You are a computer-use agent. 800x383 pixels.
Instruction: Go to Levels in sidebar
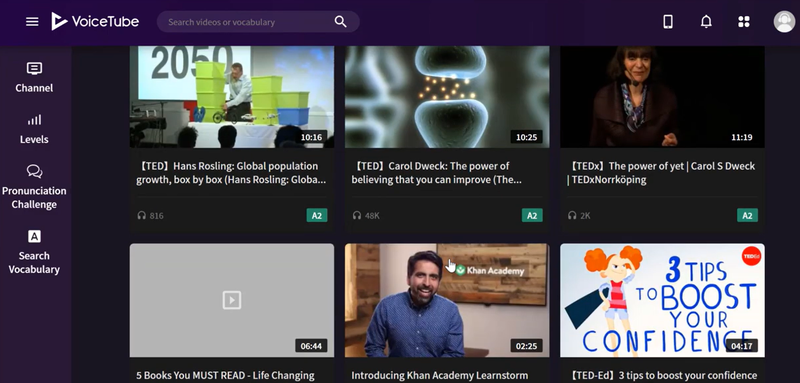click(34, 129)
